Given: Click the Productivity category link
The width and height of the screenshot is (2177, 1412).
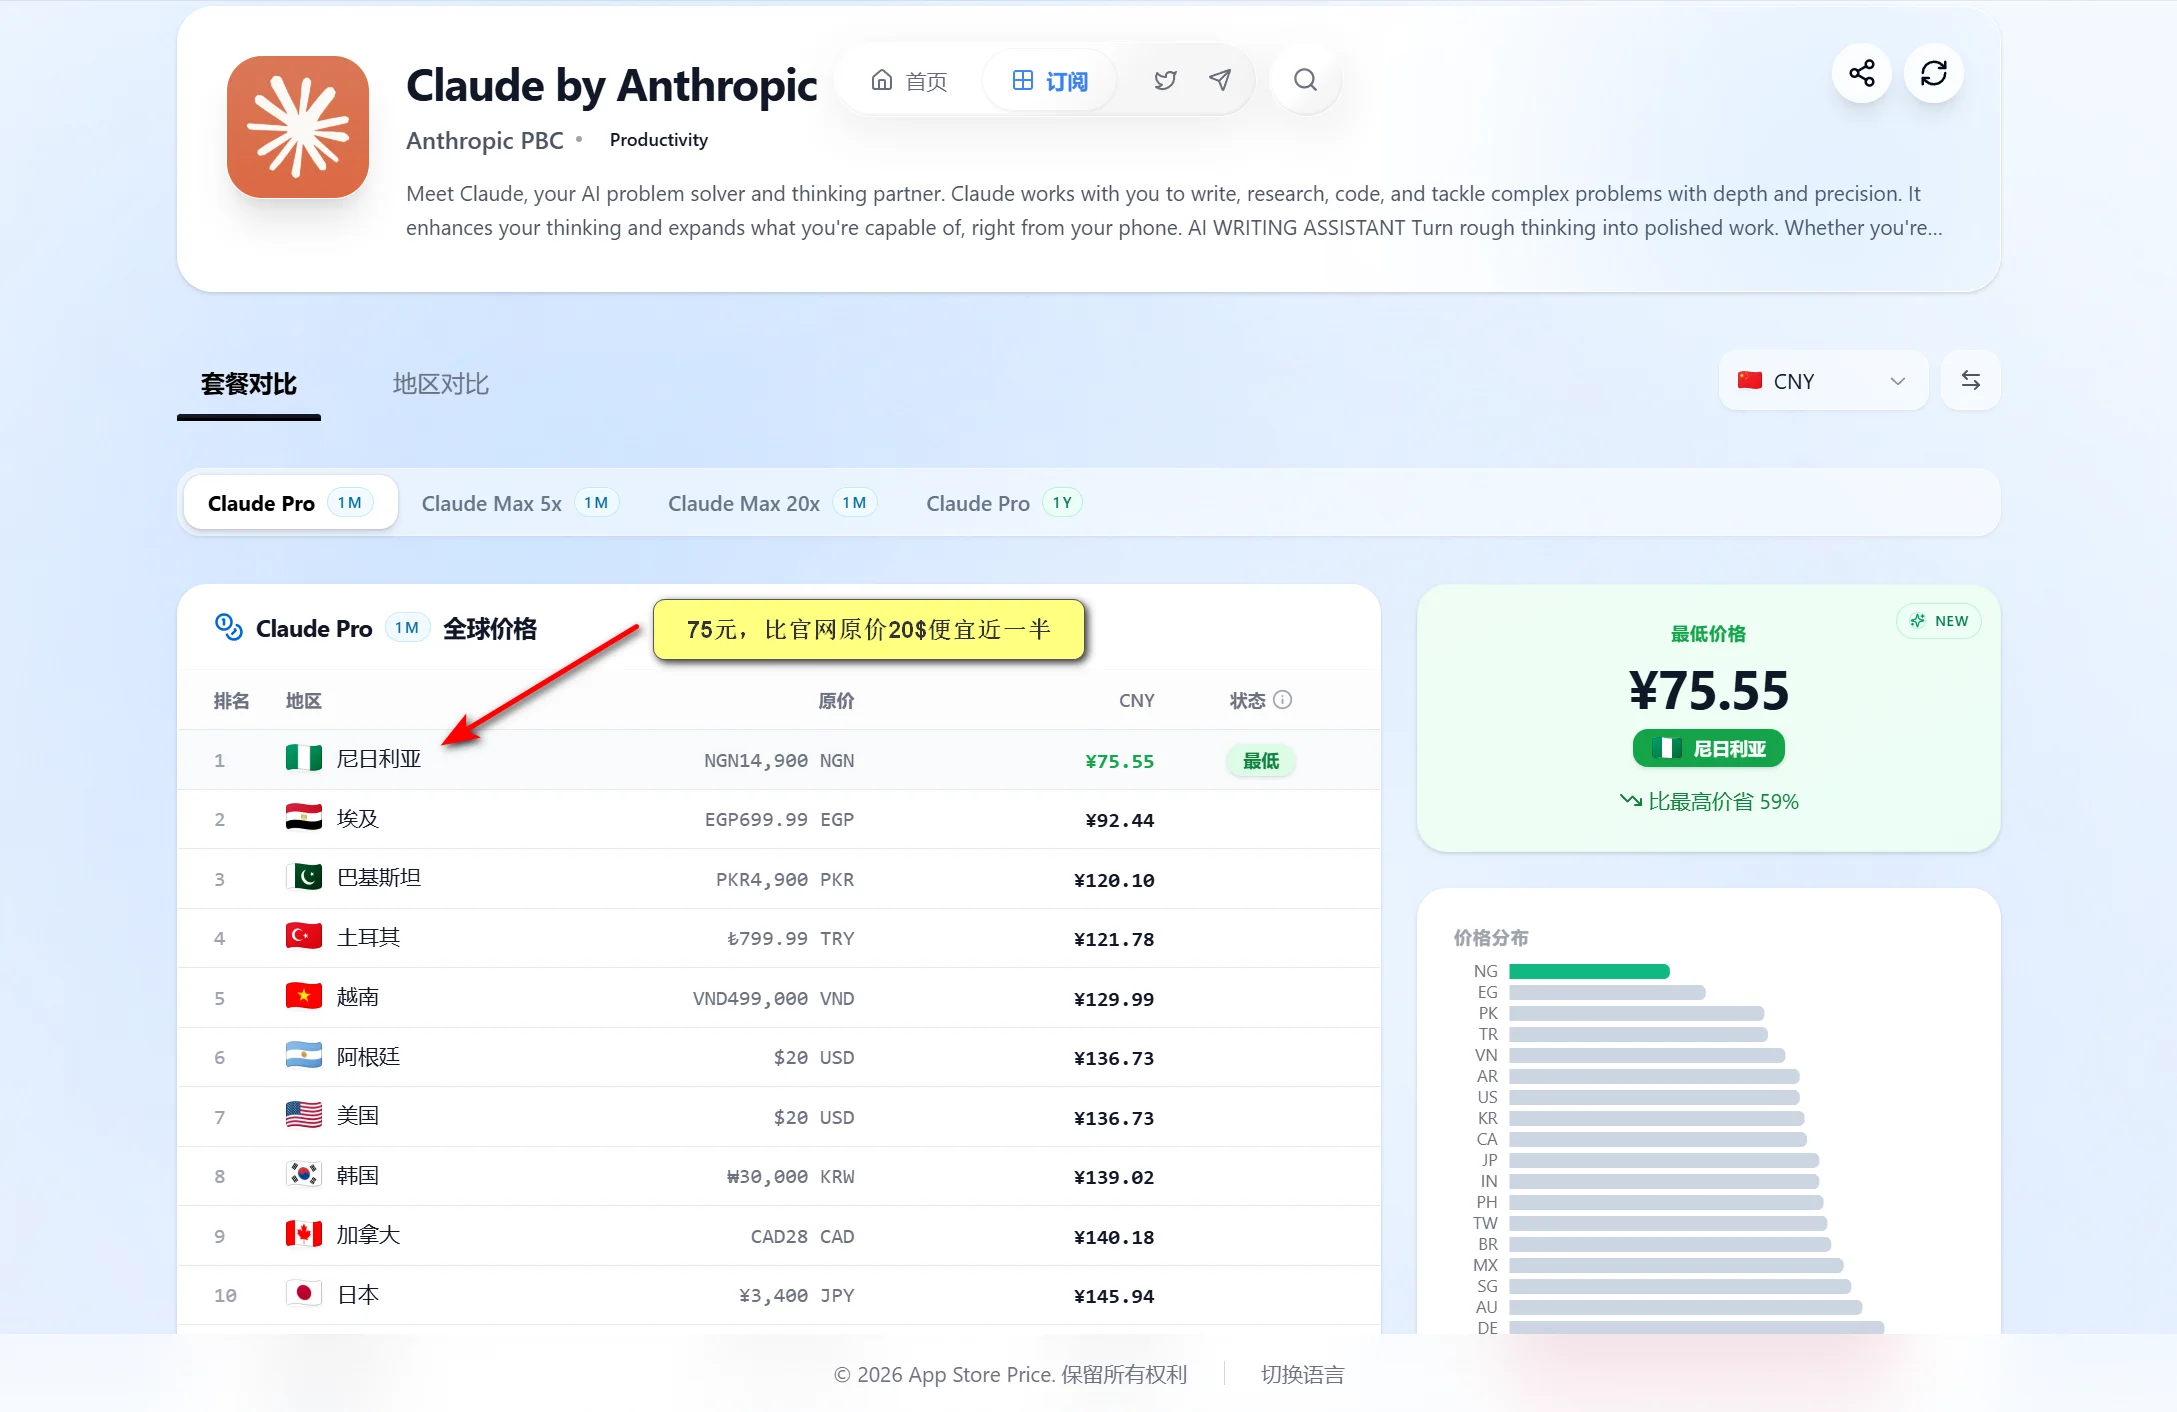Looking at the screenshot, I should pos(659,140).
